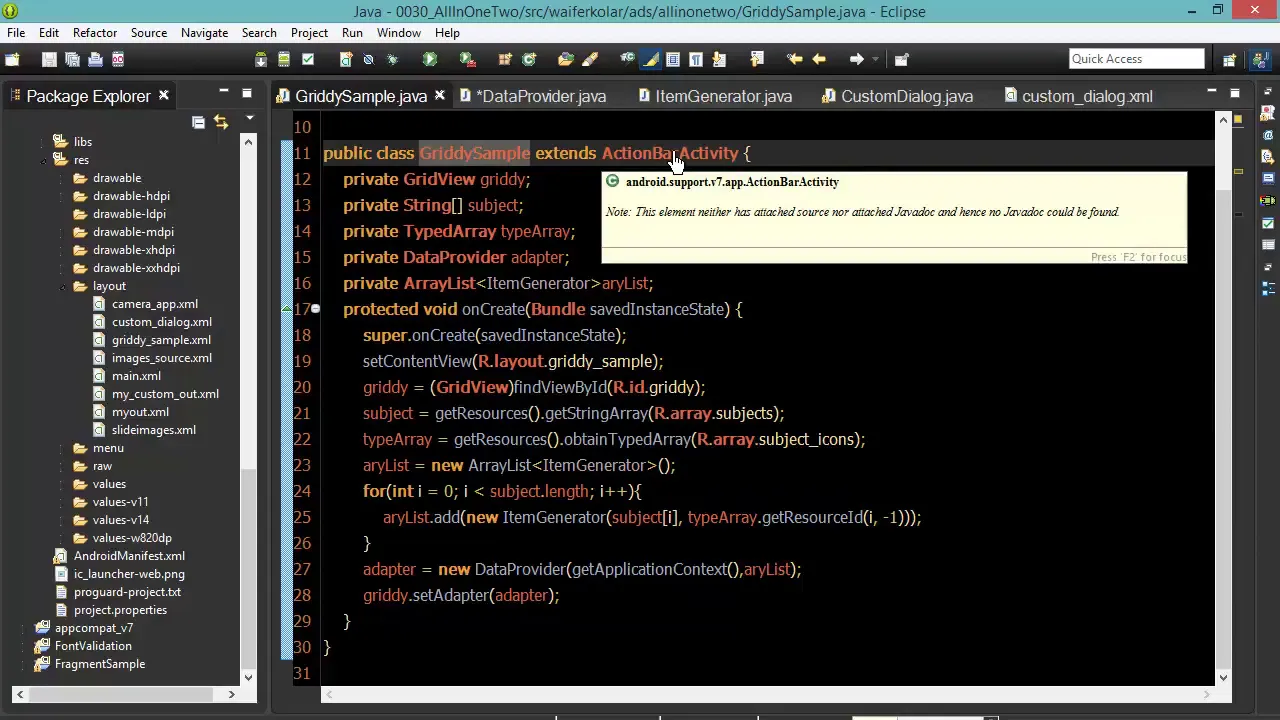Toggle Skip All Breakpoints
Image resolution: width=1280 pixels, height=720 pixels.
point(368,59)
